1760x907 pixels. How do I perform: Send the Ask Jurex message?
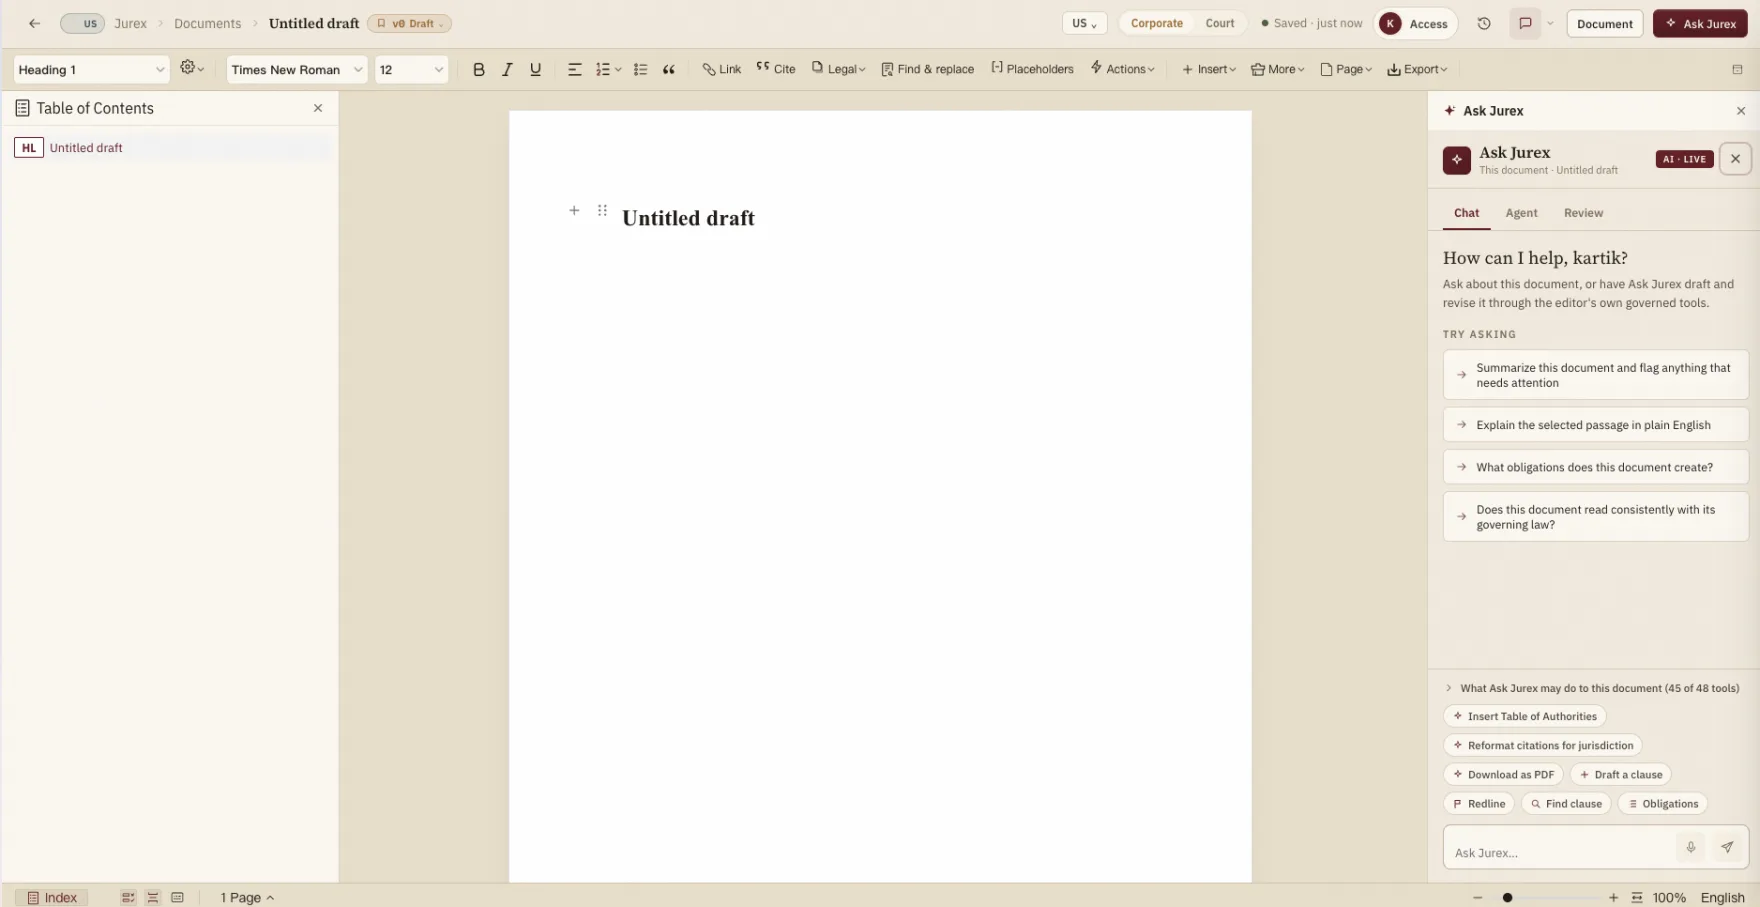pos(1727,847)
